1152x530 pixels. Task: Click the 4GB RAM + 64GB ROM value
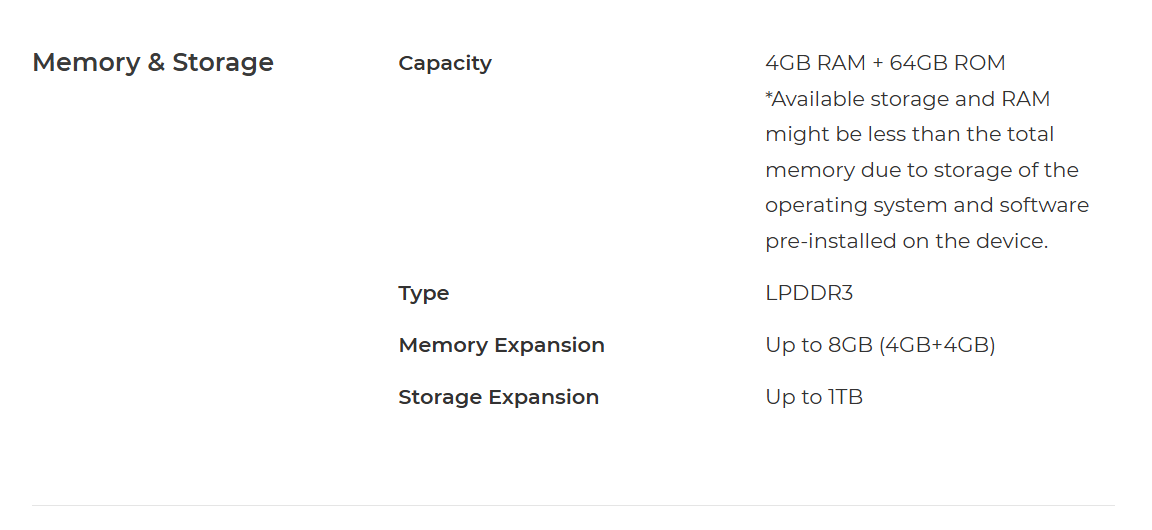pyautogui.click(x=885, y=63)
